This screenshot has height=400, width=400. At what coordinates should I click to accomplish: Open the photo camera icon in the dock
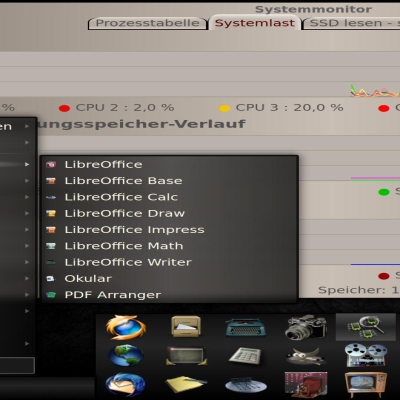tap(306, 327)
